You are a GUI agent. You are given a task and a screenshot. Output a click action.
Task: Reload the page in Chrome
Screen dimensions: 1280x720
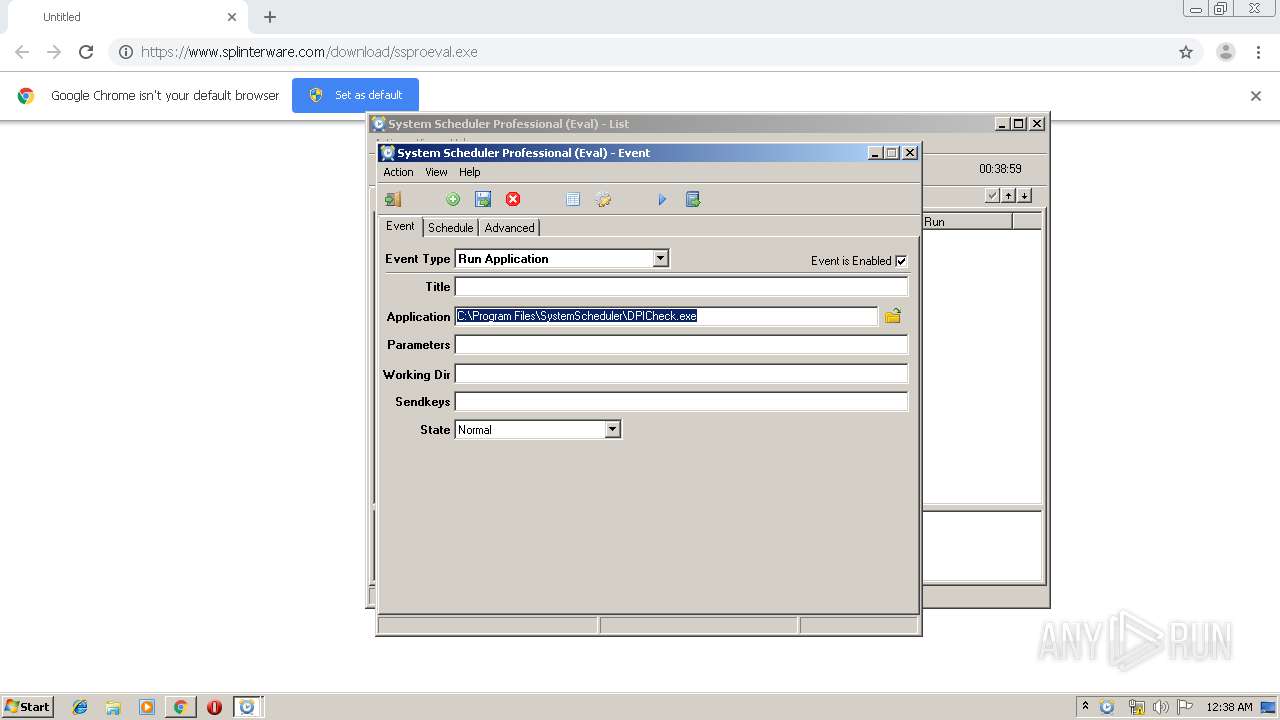tap(86, 52)
